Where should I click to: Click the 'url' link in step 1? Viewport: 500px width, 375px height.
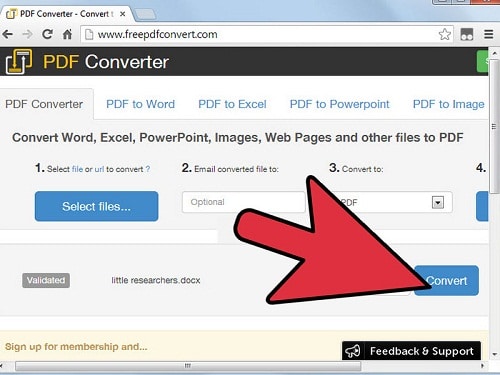click(x=99, y=169)
